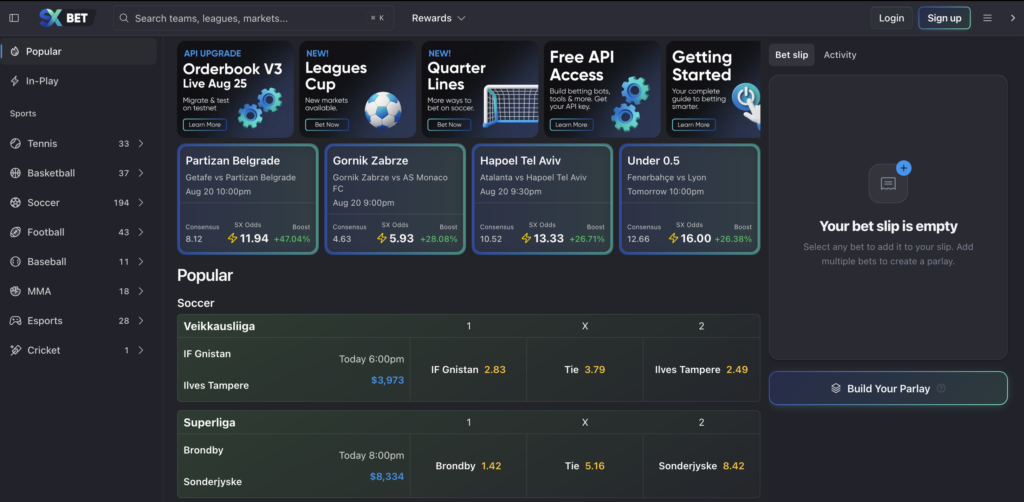
Task: Expand the Tennis chevron
Action: point(141,144)
